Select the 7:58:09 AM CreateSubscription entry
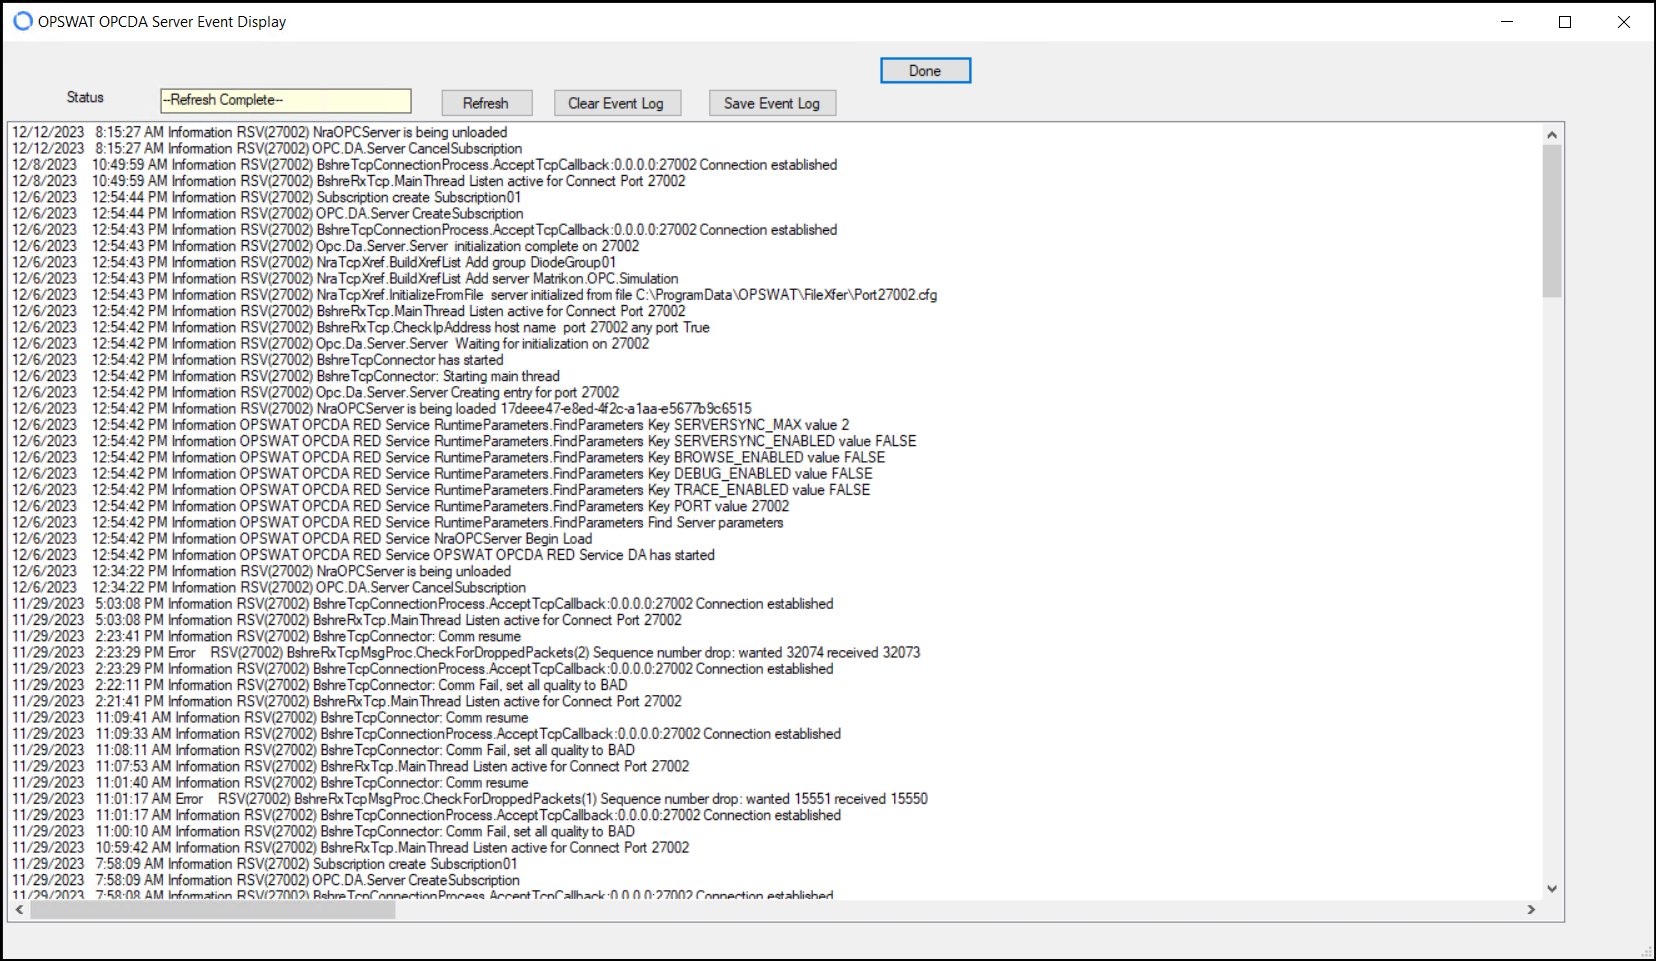The width and height of the screenshot is (1656, 961). pos(266,880)
